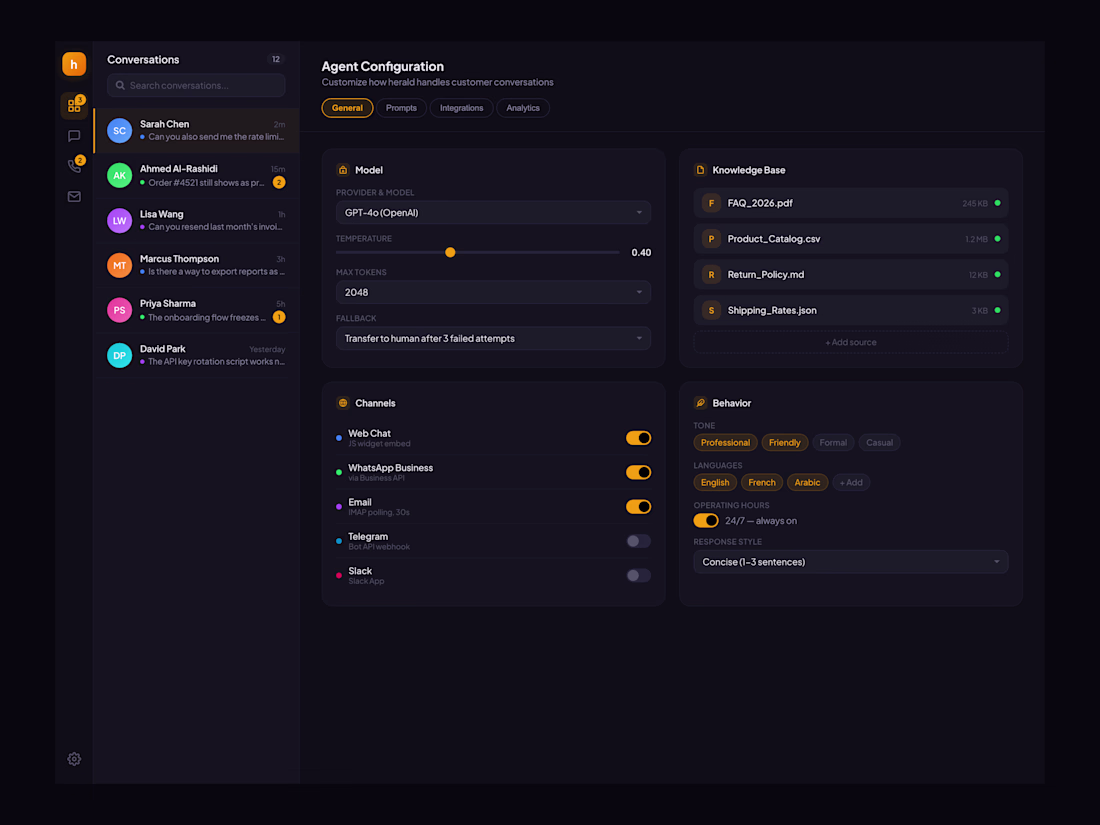Open the David Park conversation
The image size is (1100, 825).
point(196,355)
